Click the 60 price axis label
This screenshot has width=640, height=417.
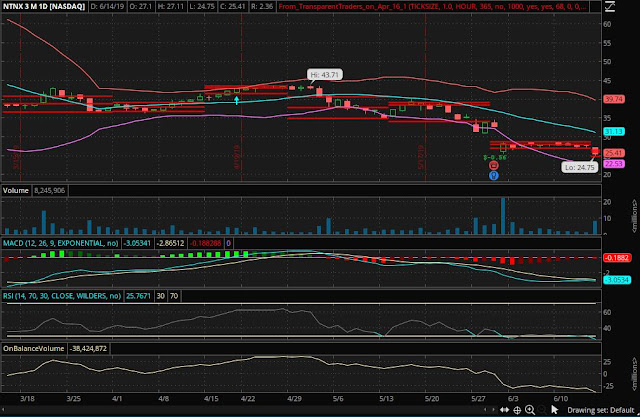[x=607, y=24]
